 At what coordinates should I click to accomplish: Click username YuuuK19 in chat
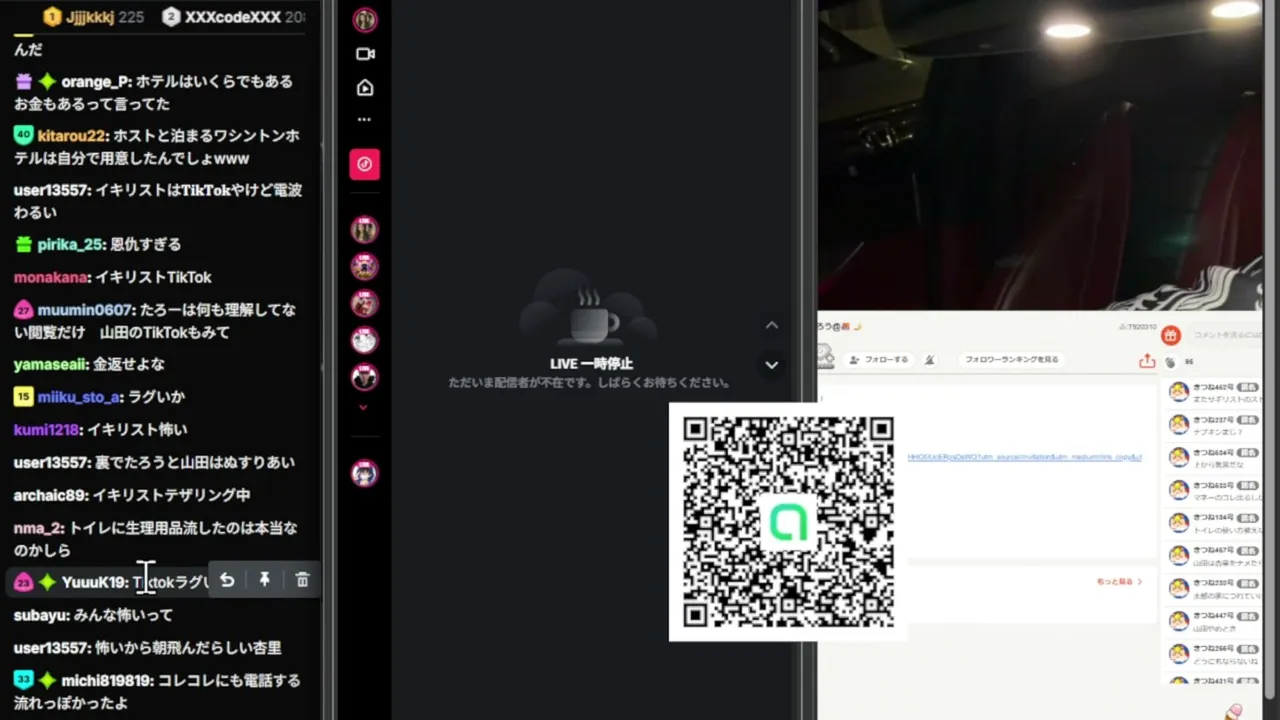click(x=94, y=582)
